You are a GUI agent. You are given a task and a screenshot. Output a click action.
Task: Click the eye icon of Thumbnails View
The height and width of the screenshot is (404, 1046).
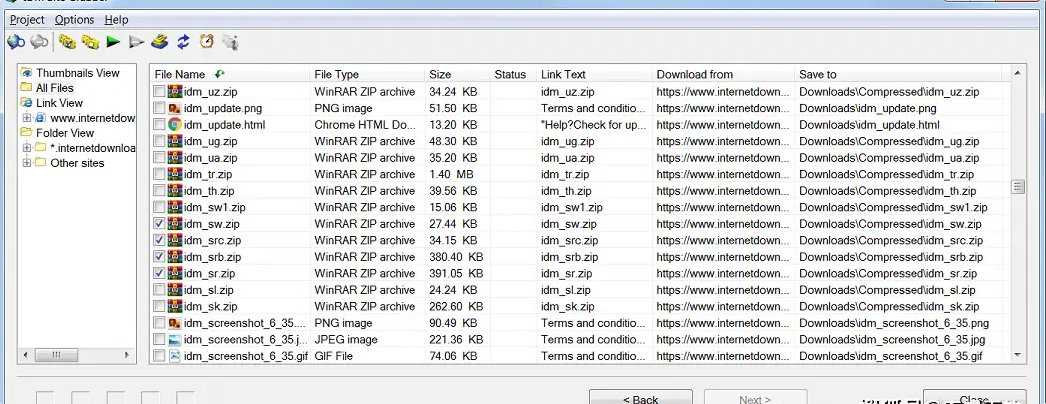point(27,73)
